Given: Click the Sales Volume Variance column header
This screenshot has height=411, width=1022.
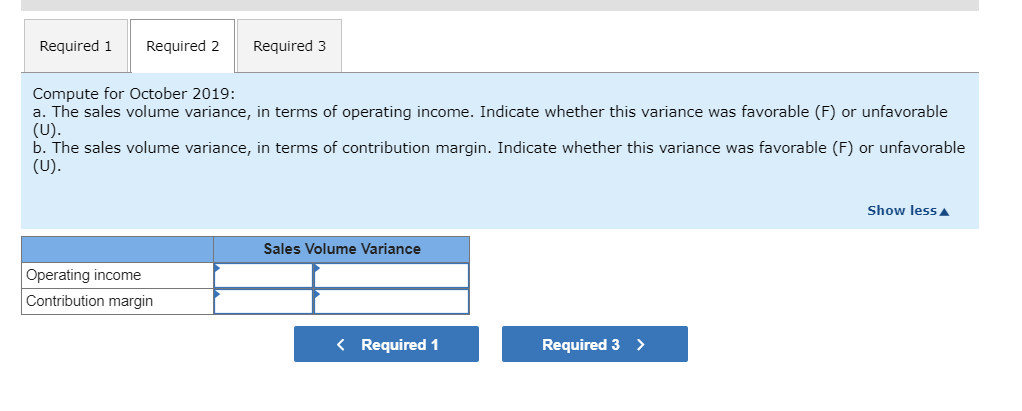Looking at the screenshot, I should (x=342, y=249).
